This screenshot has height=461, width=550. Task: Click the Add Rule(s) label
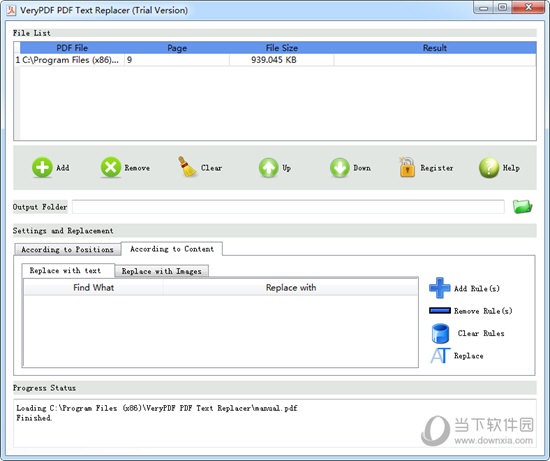coord(477,288)
